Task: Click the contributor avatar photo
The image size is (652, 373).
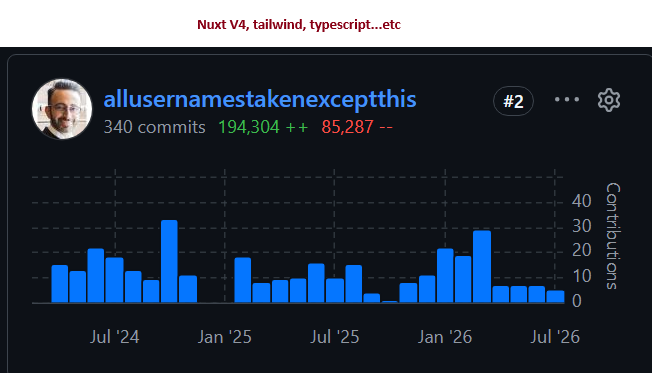Action: [x=62, y=109]
